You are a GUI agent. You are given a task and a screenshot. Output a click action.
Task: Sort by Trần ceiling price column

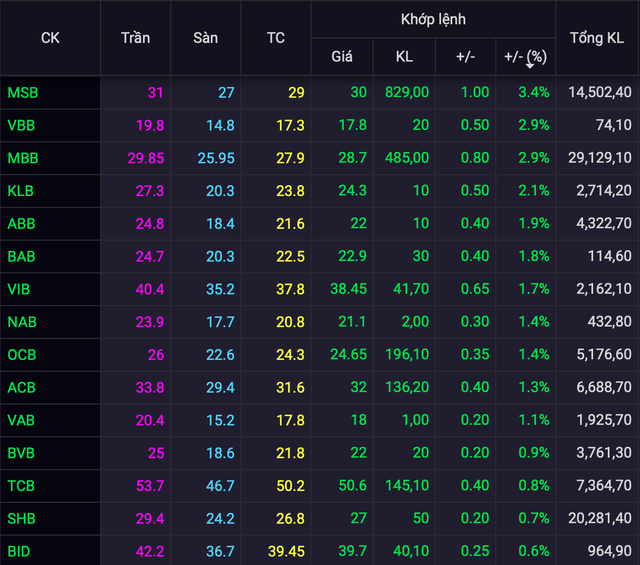135,38
